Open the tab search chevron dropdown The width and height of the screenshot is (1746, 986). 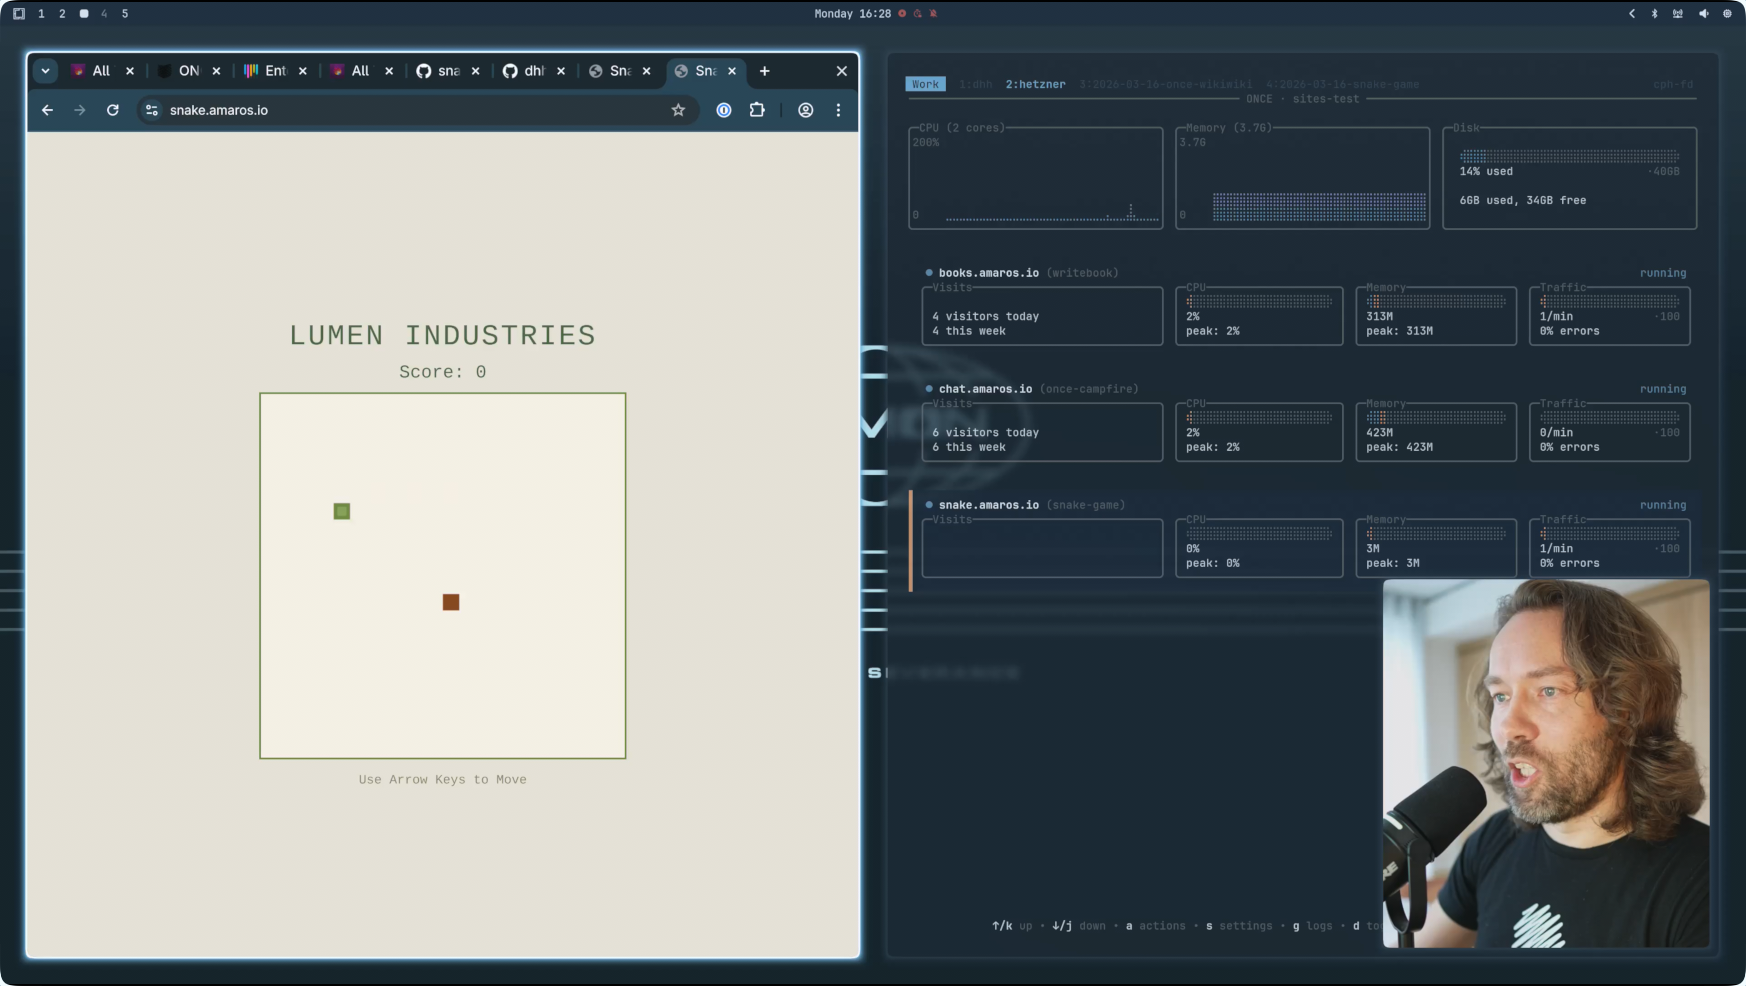(x=45, y=71)
